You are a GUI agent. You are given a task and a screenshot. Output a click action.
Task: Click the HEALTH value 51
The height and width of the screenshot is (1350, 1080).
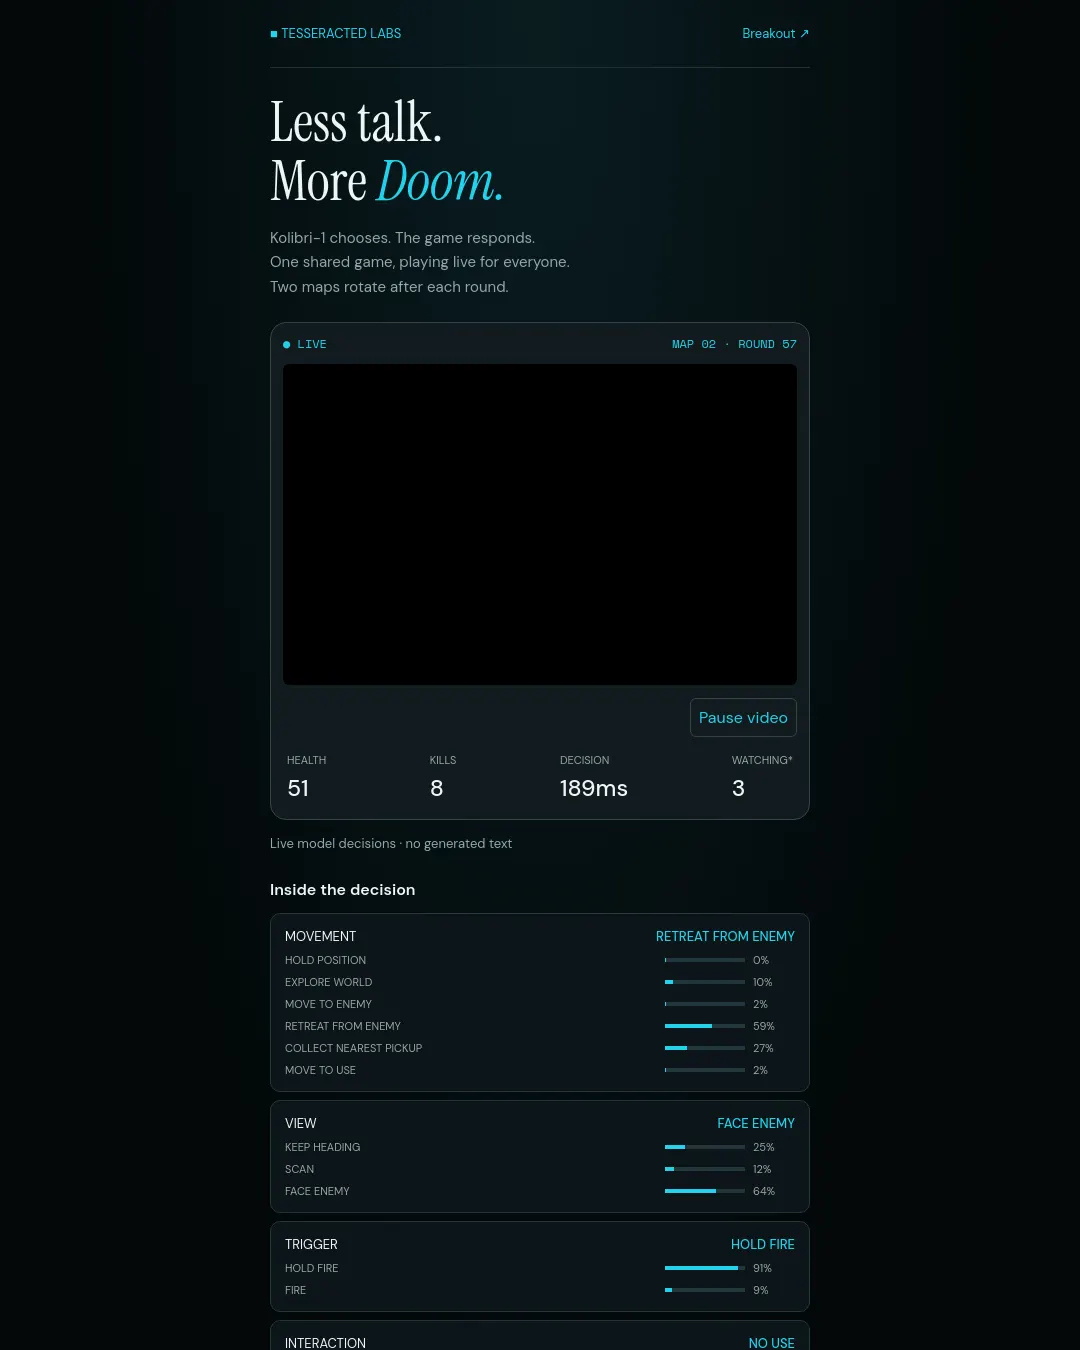pos(298,788)
